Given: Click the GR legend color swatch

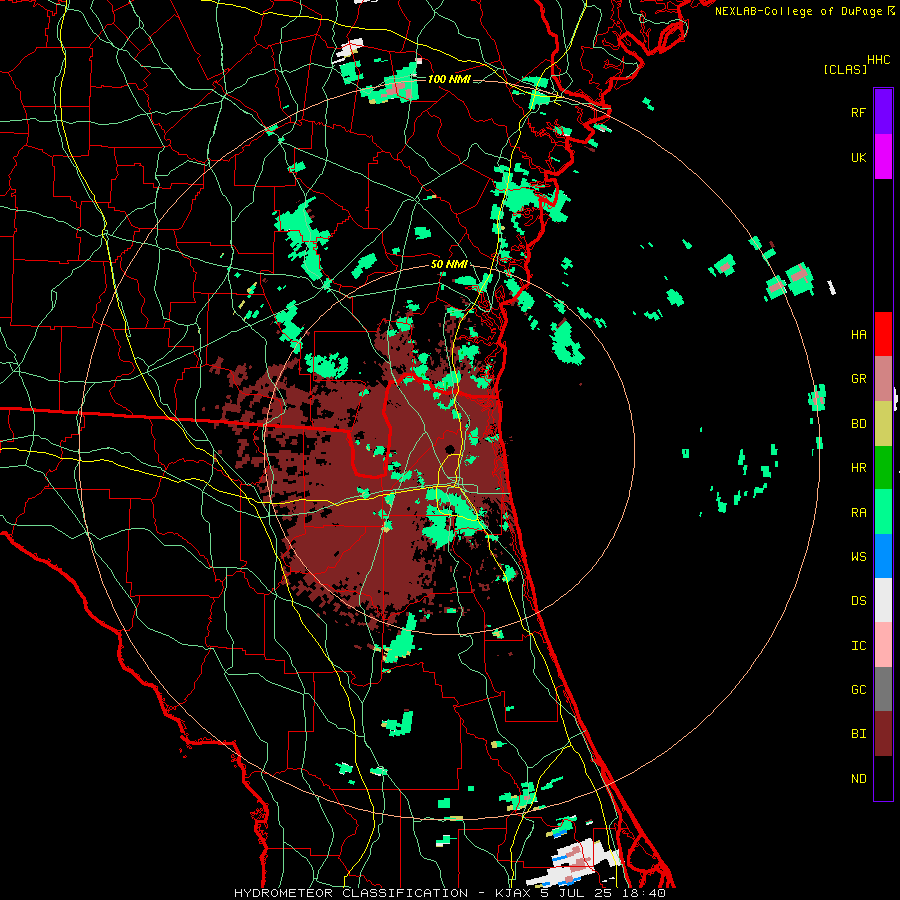Looking at the screenshot, I should click(x=883, y=378).
